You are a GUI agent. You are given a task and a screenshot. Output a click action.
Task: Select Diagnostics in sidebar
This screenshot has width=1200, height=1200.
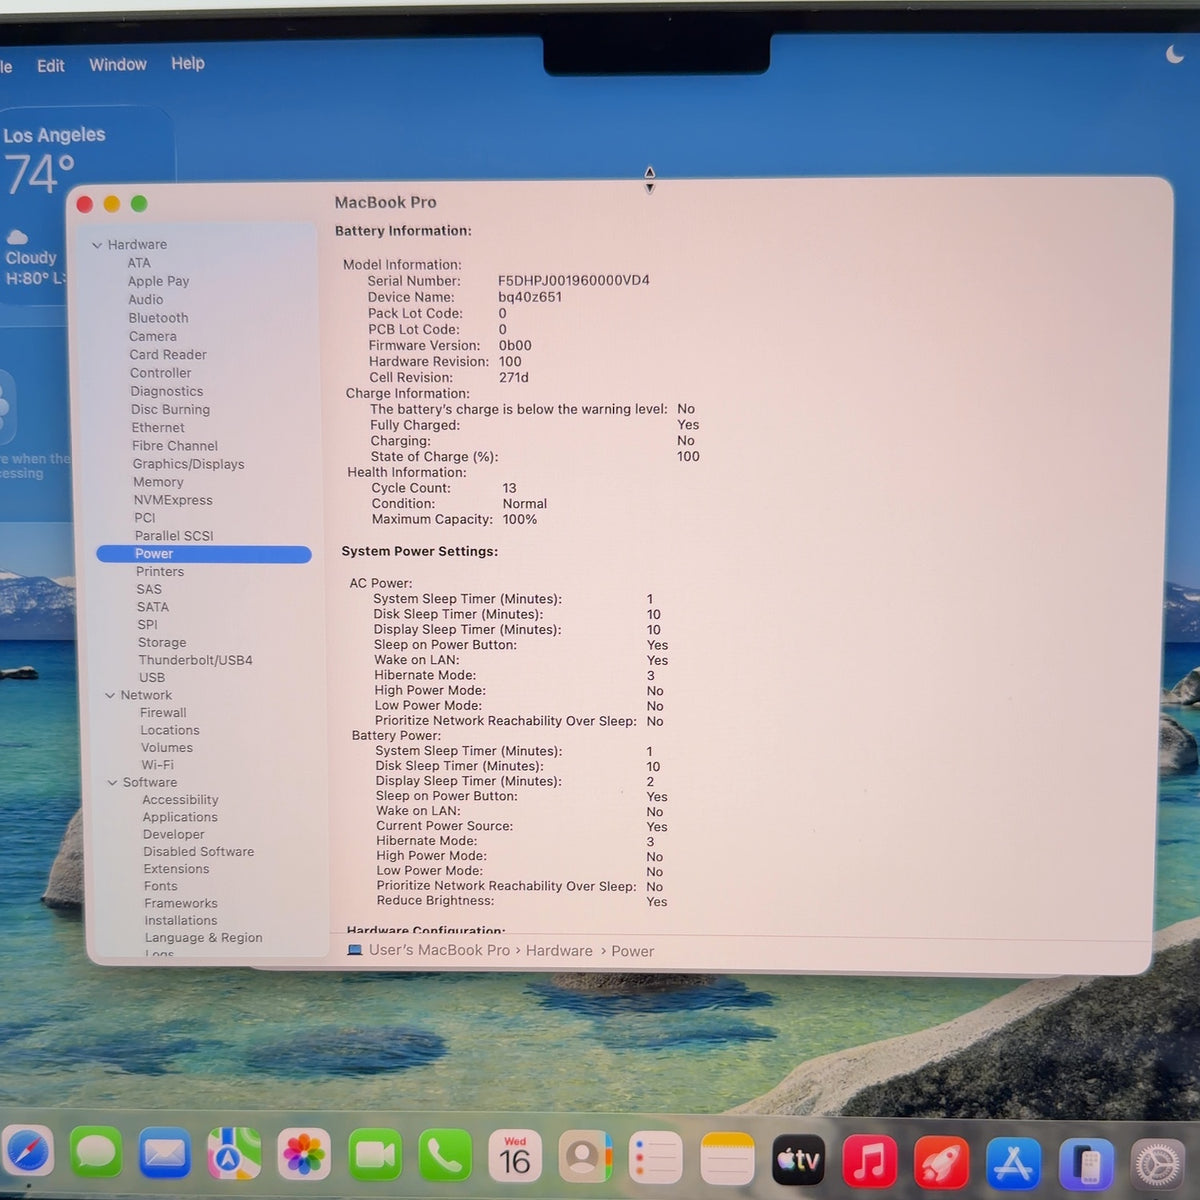click(167, 392)
